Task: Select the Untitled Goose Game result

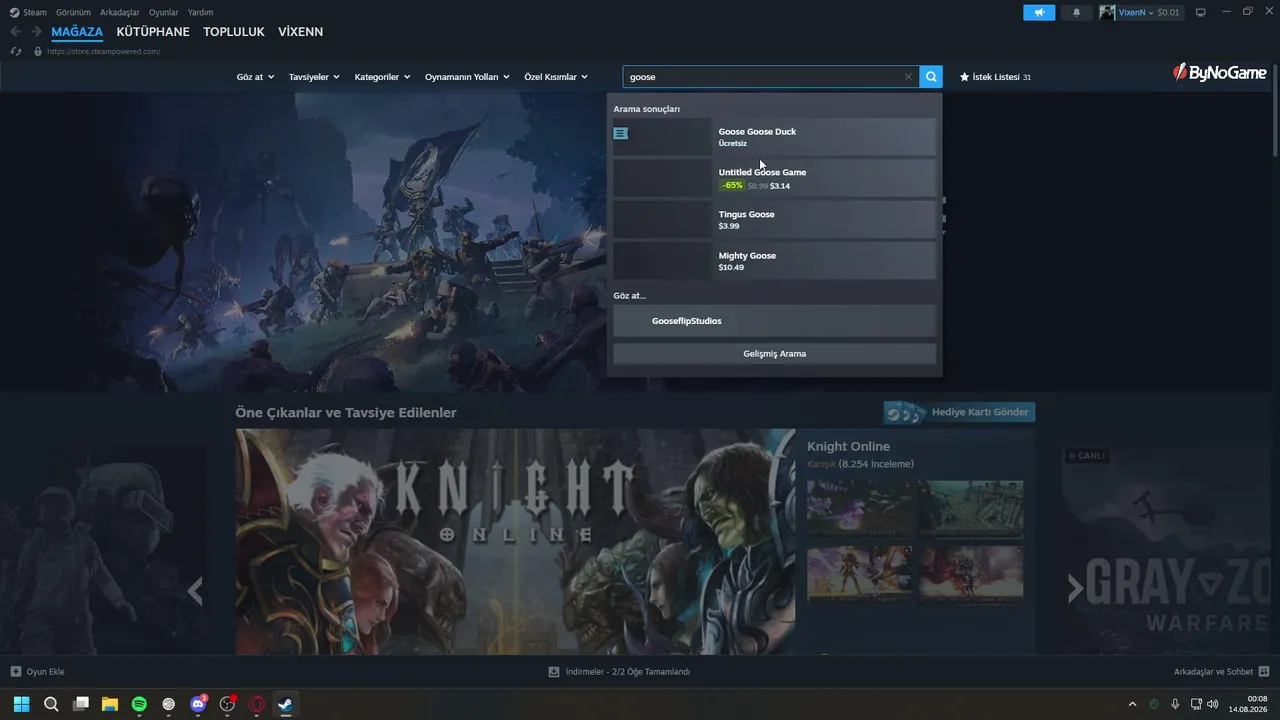Action: [x=775, y=178]
